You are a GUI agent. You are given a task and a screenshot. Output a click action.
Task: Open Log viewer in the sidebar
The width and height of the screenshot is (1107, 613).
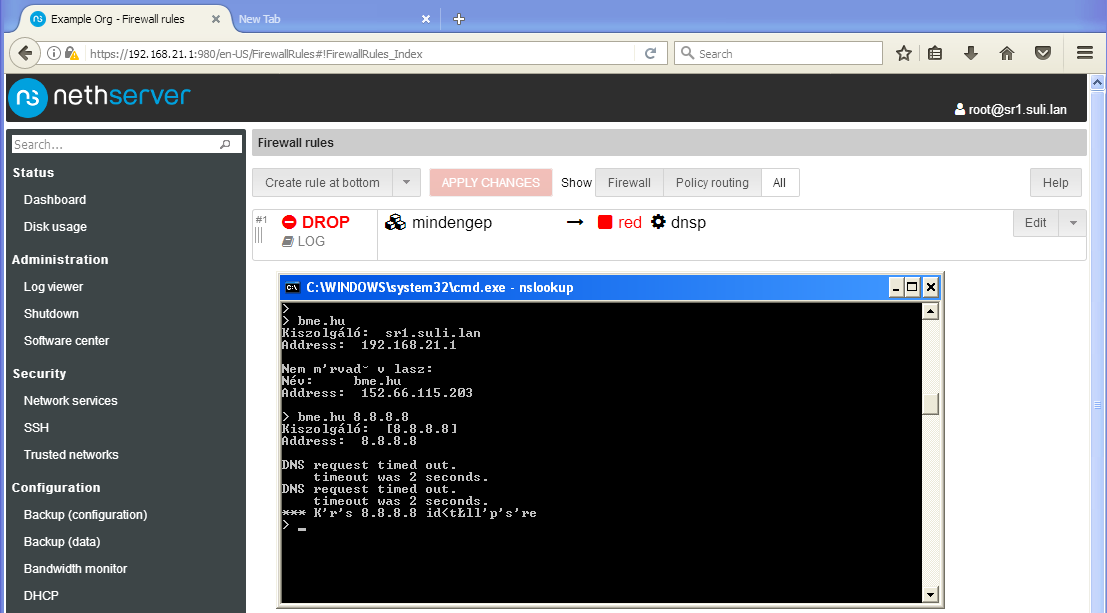(54, 287)
